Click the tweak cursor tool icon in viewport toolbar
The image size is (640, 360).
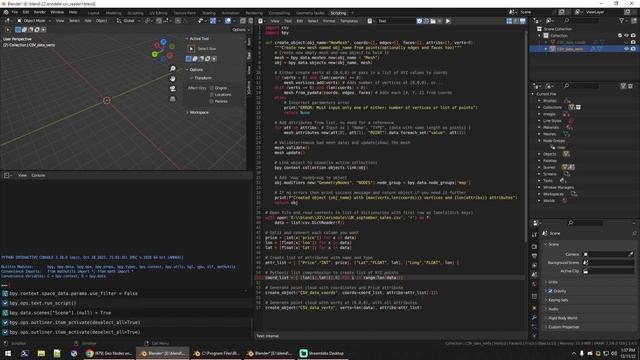(8, 29)
